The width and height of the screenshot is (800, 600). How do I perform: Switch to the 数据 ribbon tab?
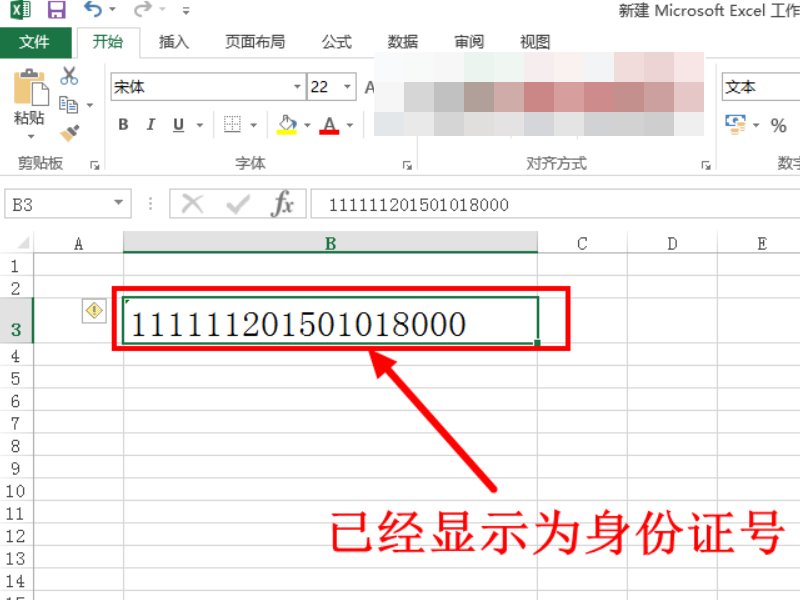coord(402,42)
